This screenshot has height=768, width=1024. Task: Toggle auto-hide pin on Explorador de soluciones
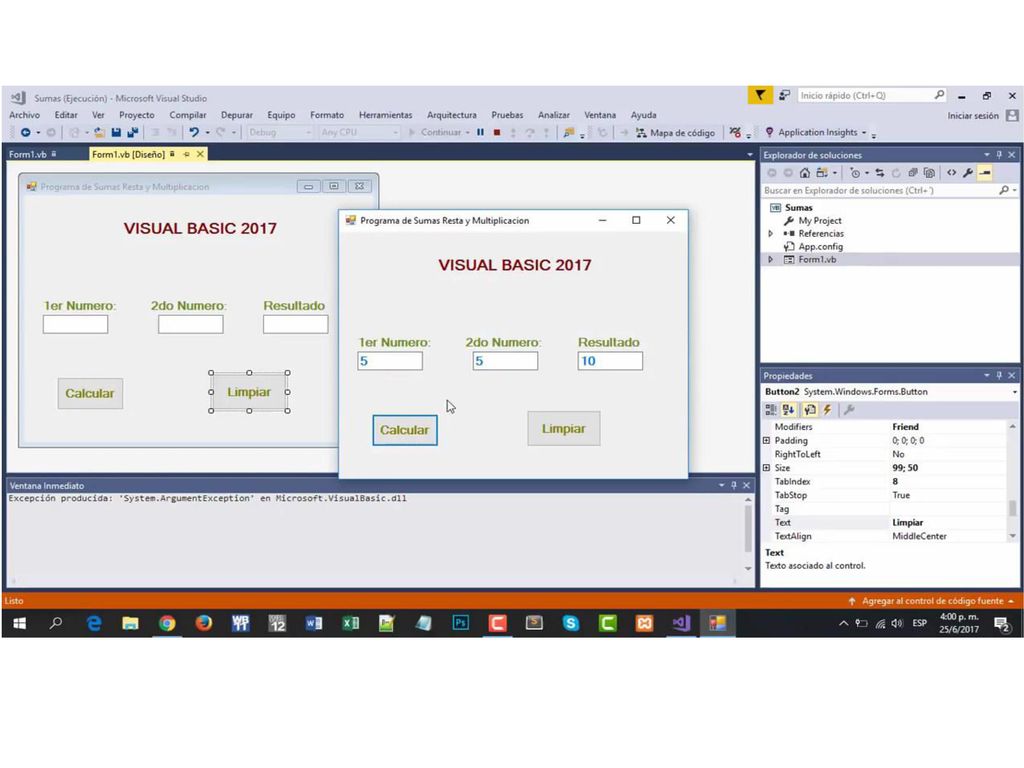coord(999,155)
